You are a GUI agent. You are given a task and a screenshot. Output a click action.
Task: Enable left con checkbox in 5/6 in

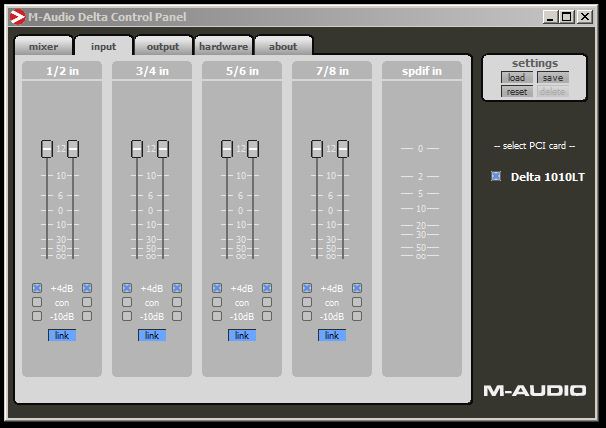tap(217, 302)
